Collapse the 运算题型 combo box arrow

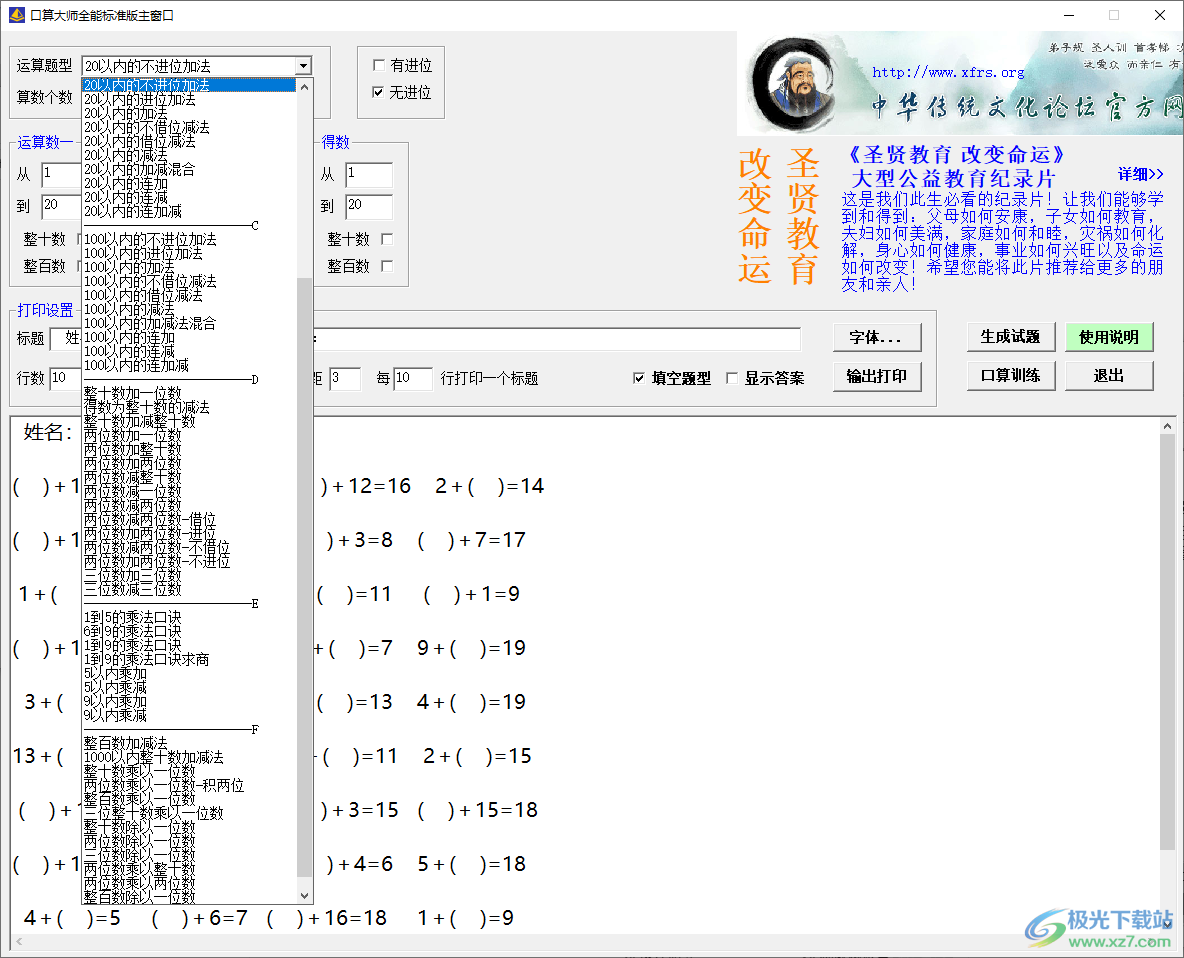click(x=304, y=66)
